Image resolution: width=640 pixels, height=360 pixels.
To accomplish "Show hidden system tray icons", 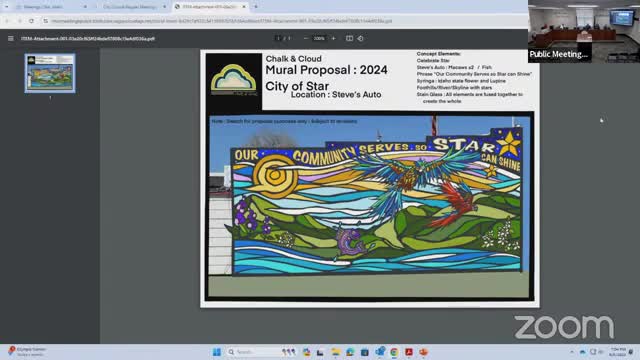I will click(x=572, y=352).
